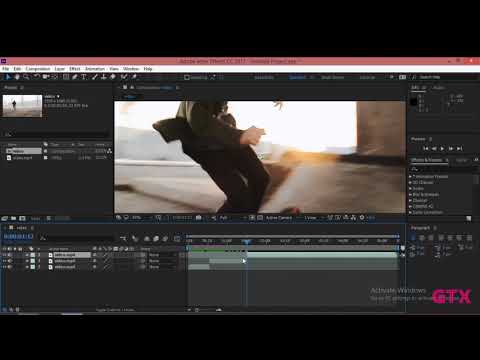Click the Comp Mini-Flowchart icon in timeline header
The height and width of the screenshot is (360, 480).
(x=123, y=238)
